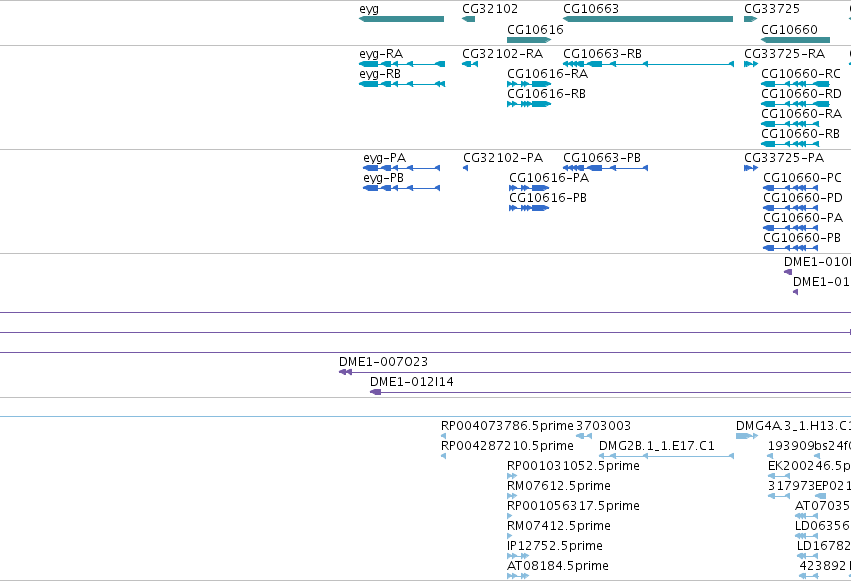Screen dimensions: 851x581
Task: Click the CG10660-RC transcript glyph
Action: 796,84
